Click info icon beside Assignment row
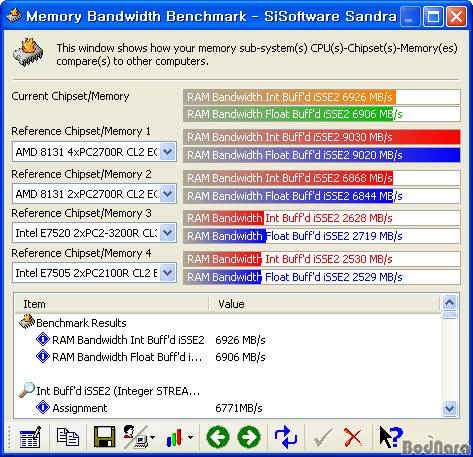473x457 pixels. (43, 407)
